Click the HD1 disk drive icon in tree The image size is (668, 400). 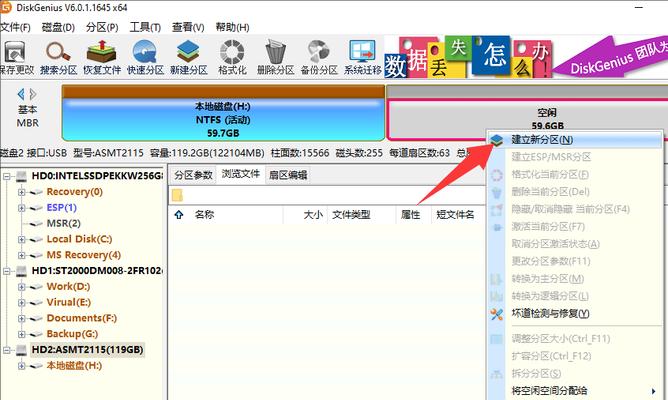click(21, 271)
